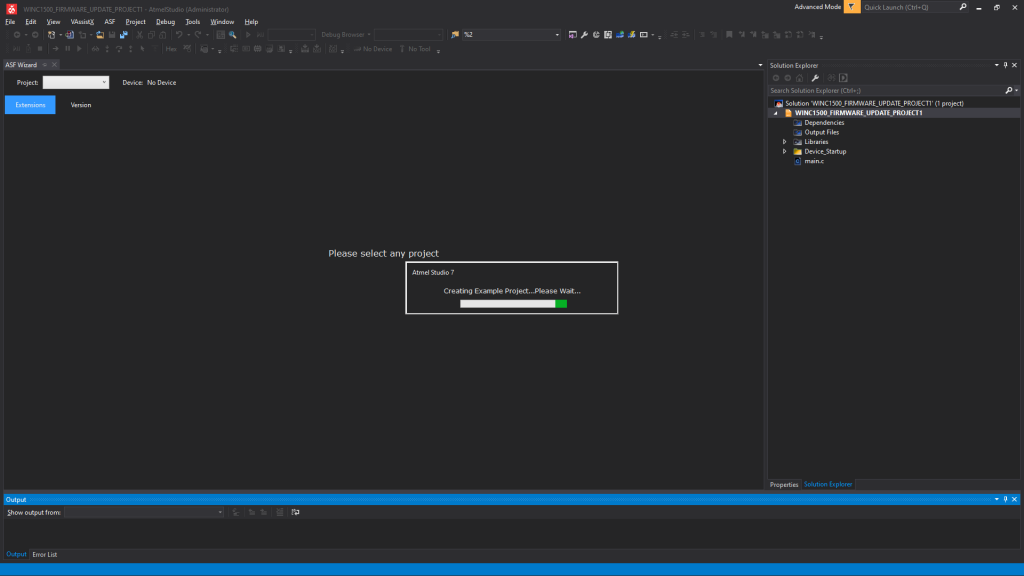Open the Project combo box in ASF Wizard
1024x576 pixels.
[76, 82]
